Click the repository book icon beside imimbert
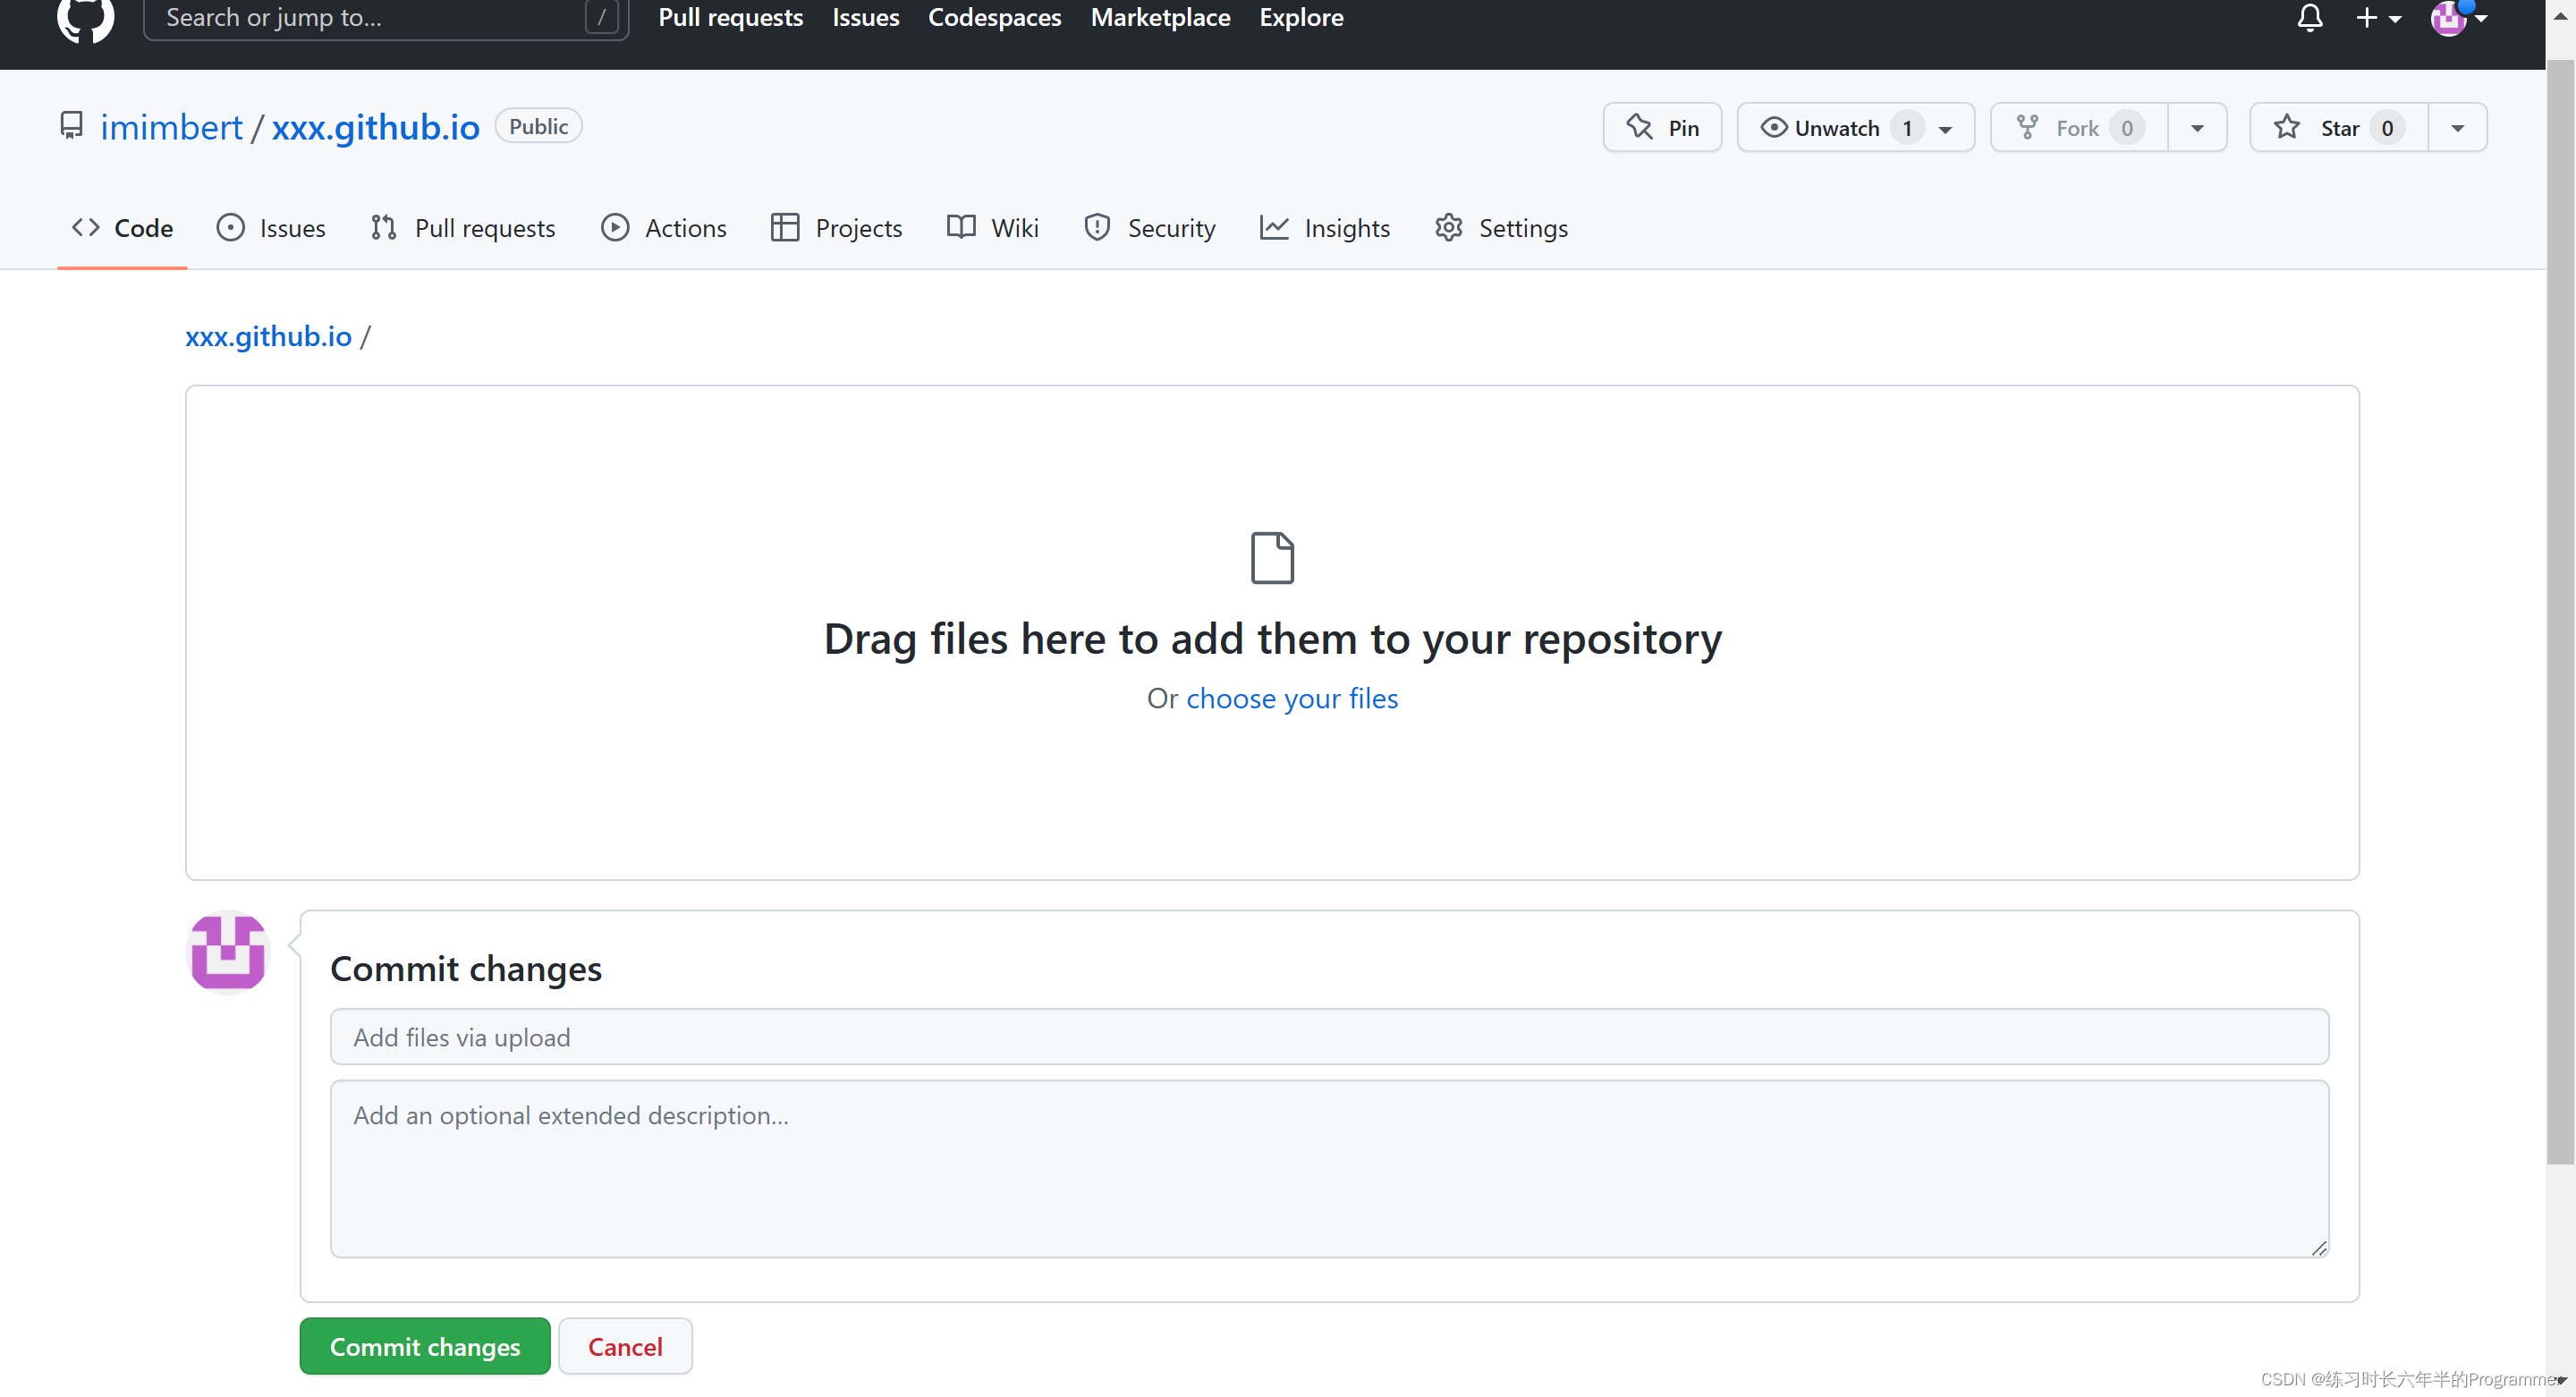The image size is (2576, 1397). (71, 126)
